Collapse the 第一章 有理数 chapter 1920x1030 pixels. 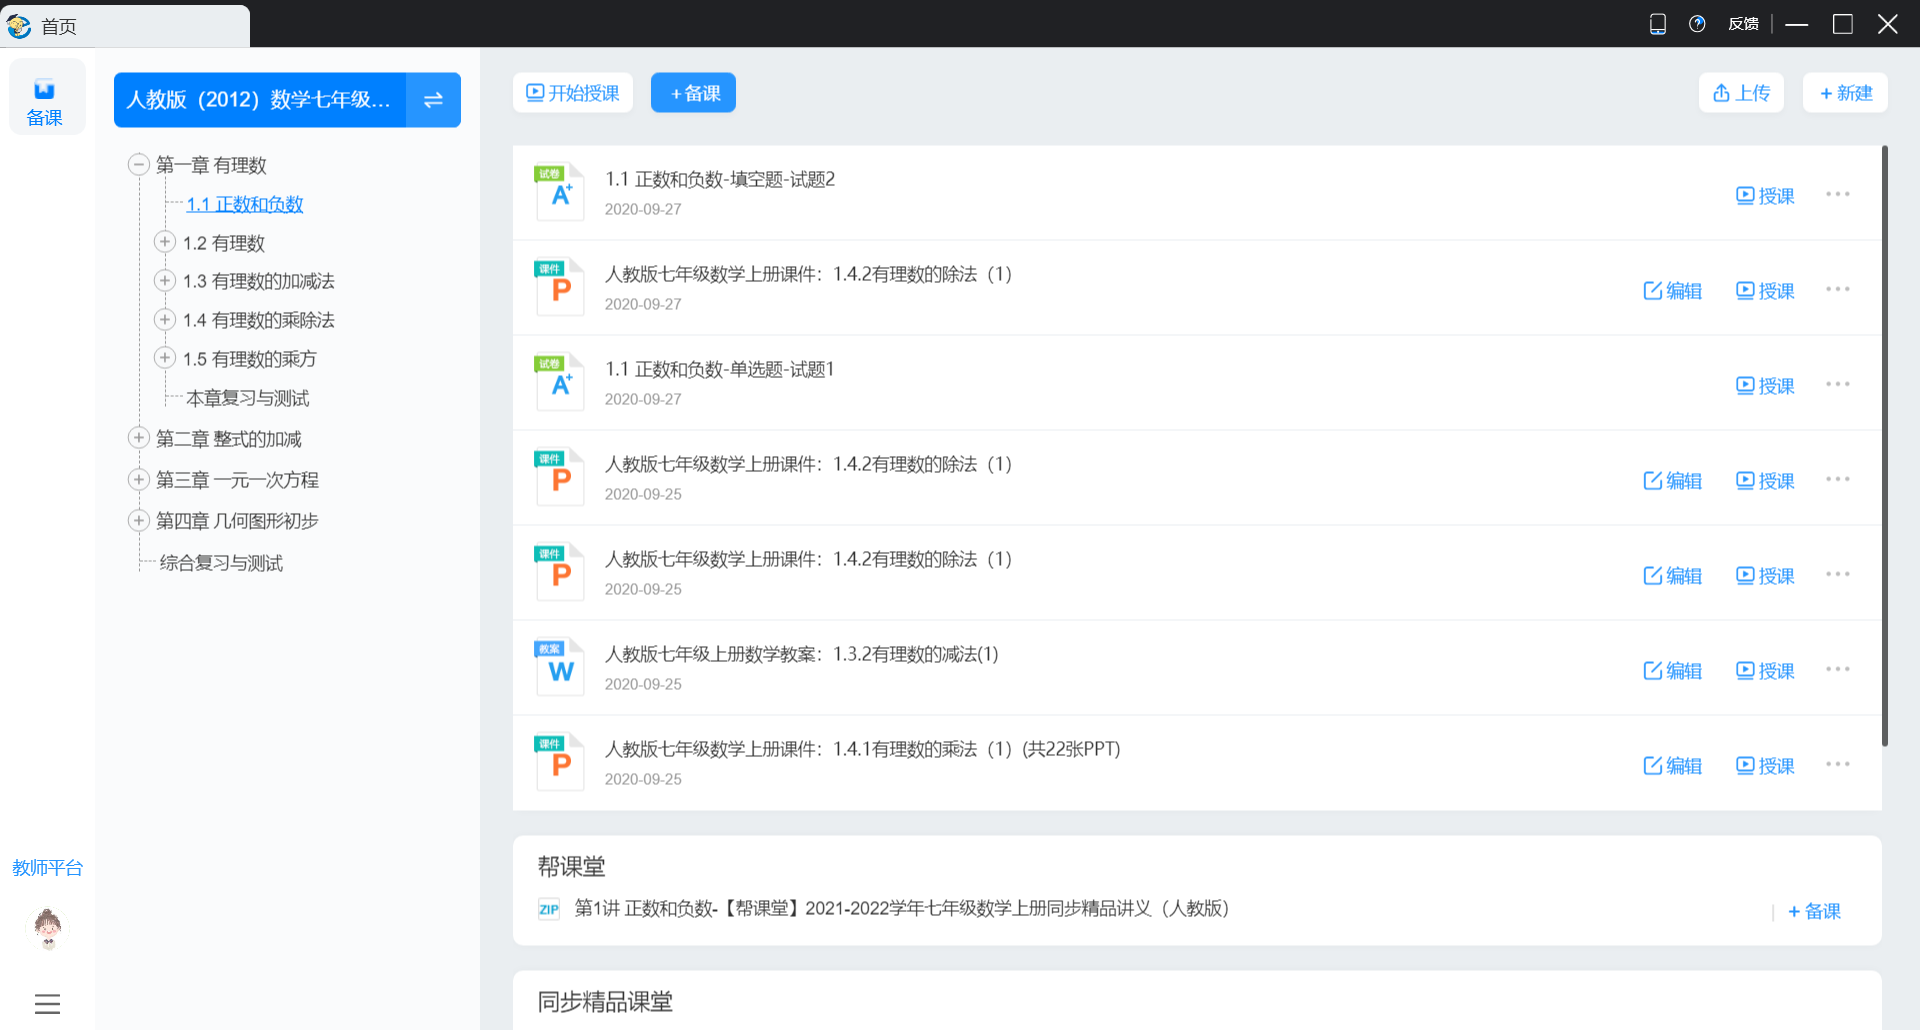pyautogui.click(x=139, y=164)
